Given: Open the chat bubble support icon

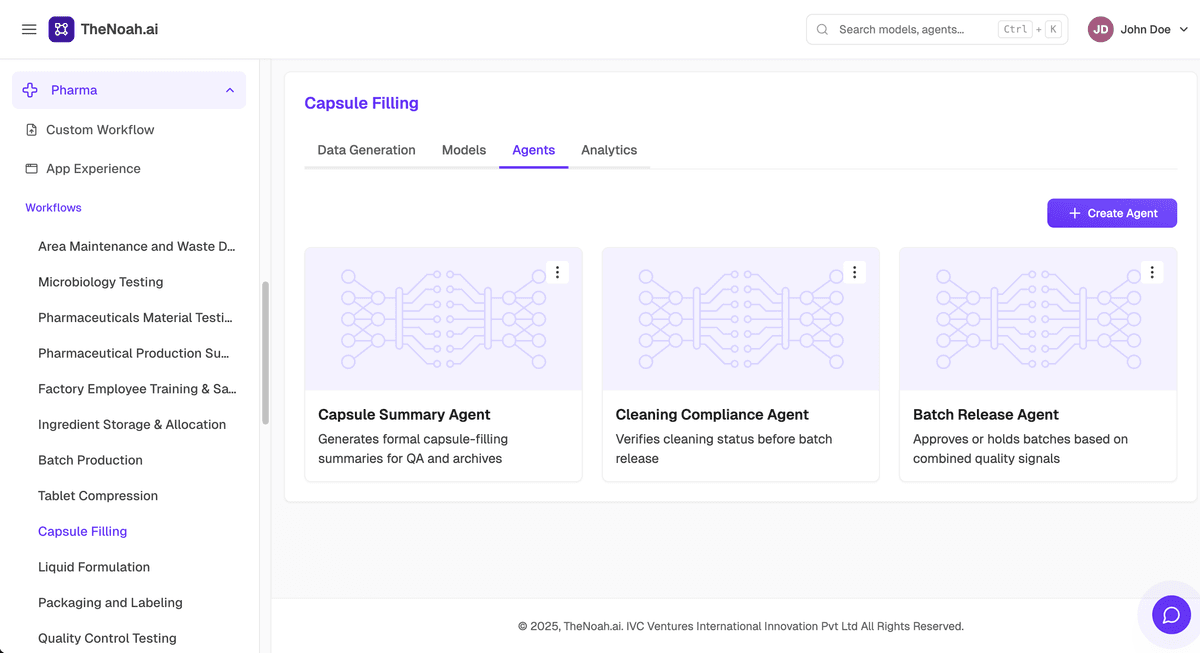Looking at the screenshot, I should 1171,615.
